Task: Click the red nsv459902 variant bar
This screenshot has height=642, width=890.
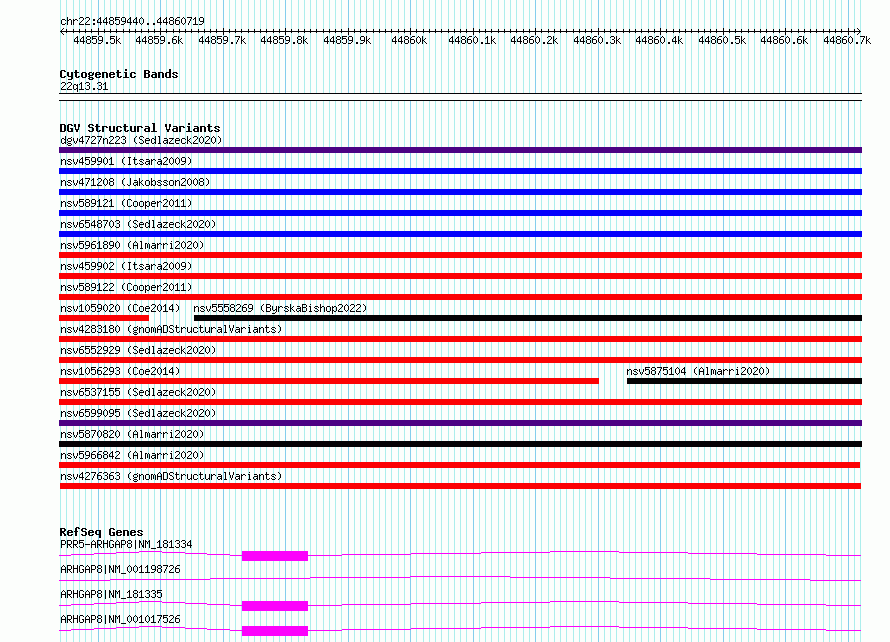Action: click(x=460, y=276)
